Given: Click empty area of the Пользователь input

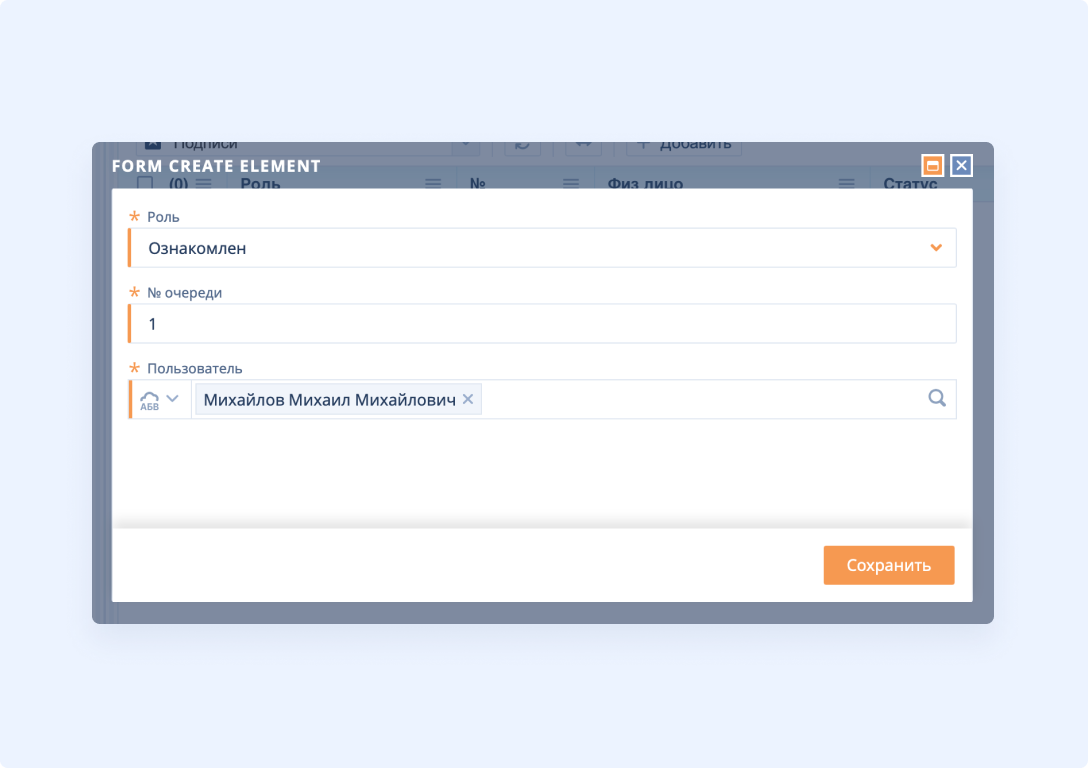Looking at the screenshot, I should pos(700,400).
